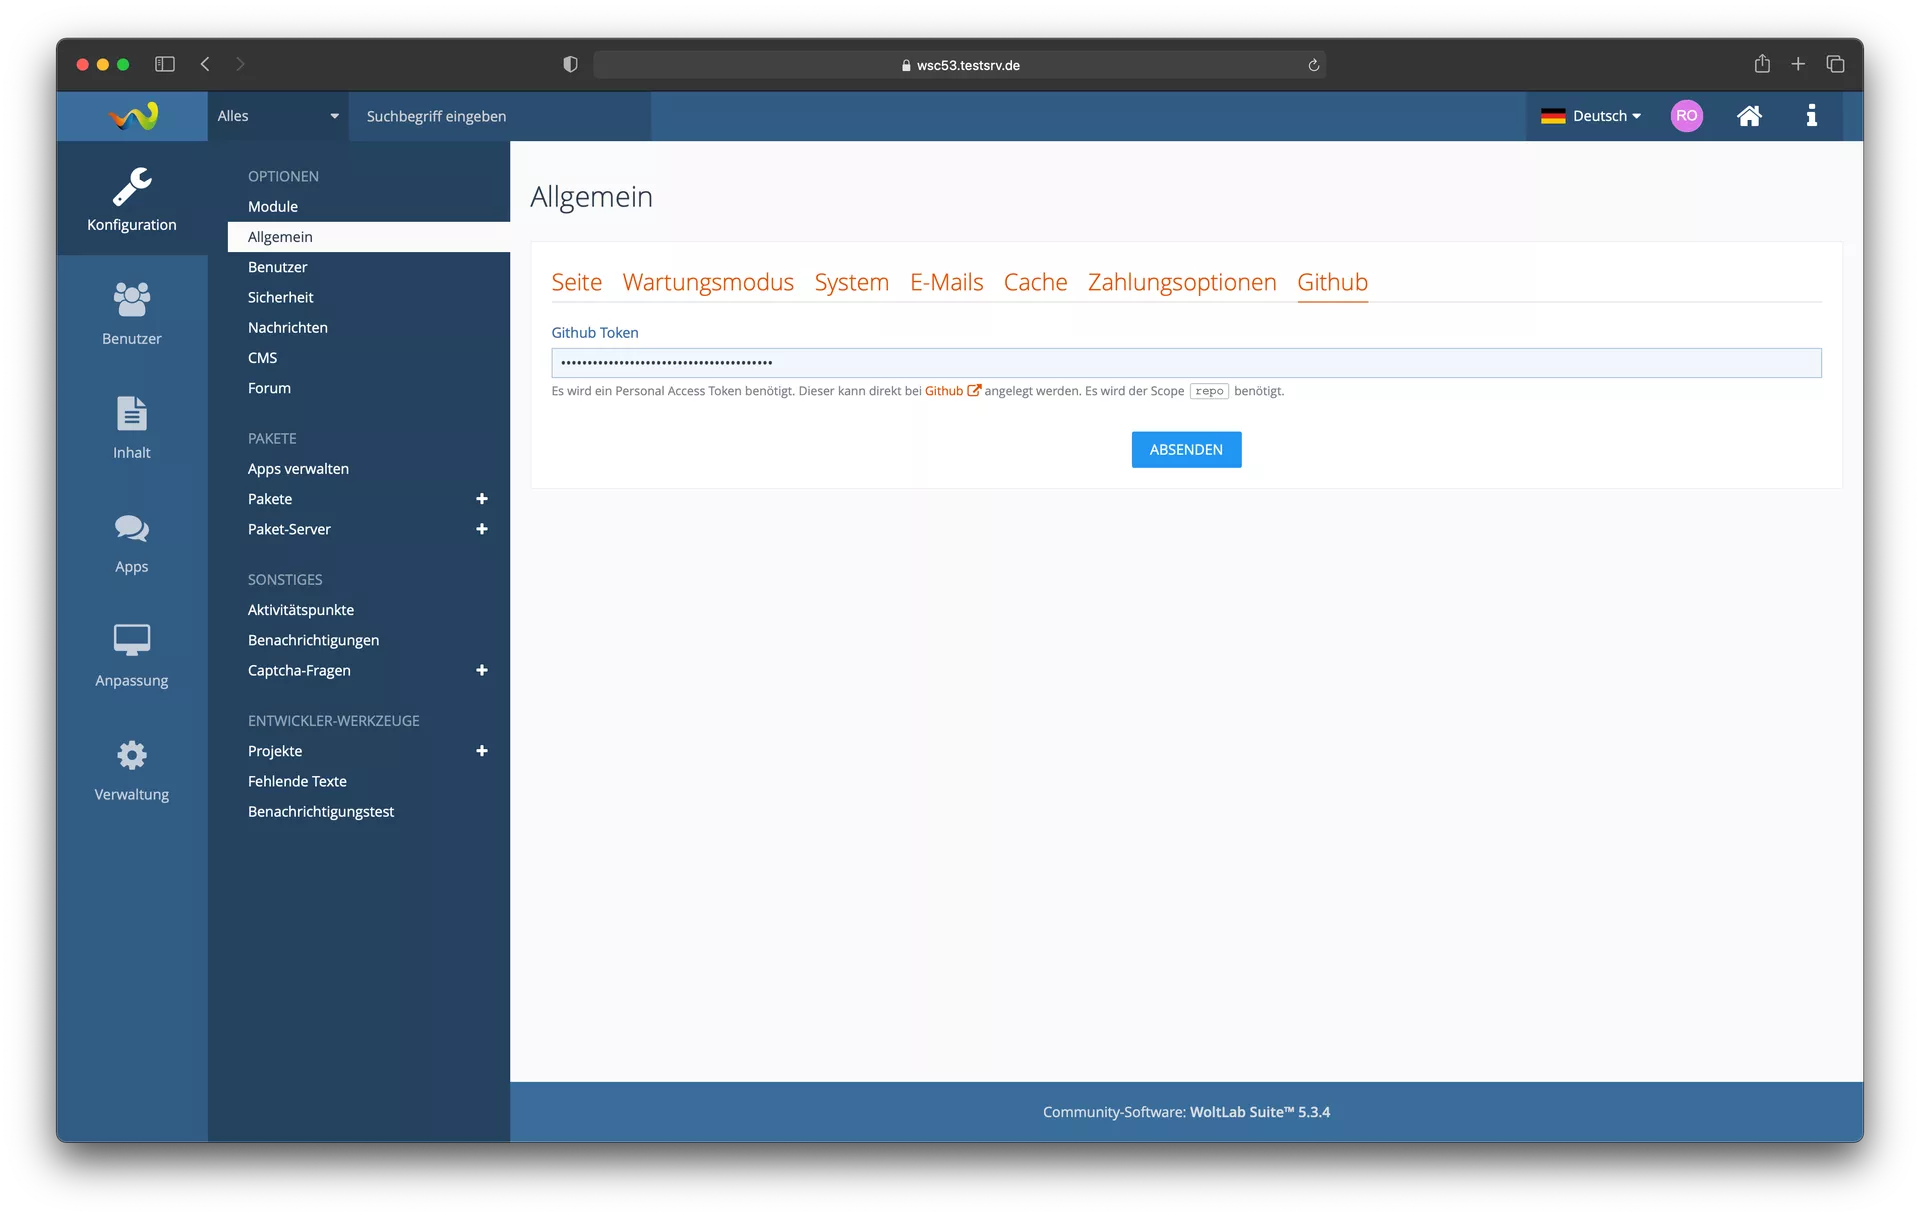Click the home icon in header
1920x1217 pixels.
pos(1748,116)
